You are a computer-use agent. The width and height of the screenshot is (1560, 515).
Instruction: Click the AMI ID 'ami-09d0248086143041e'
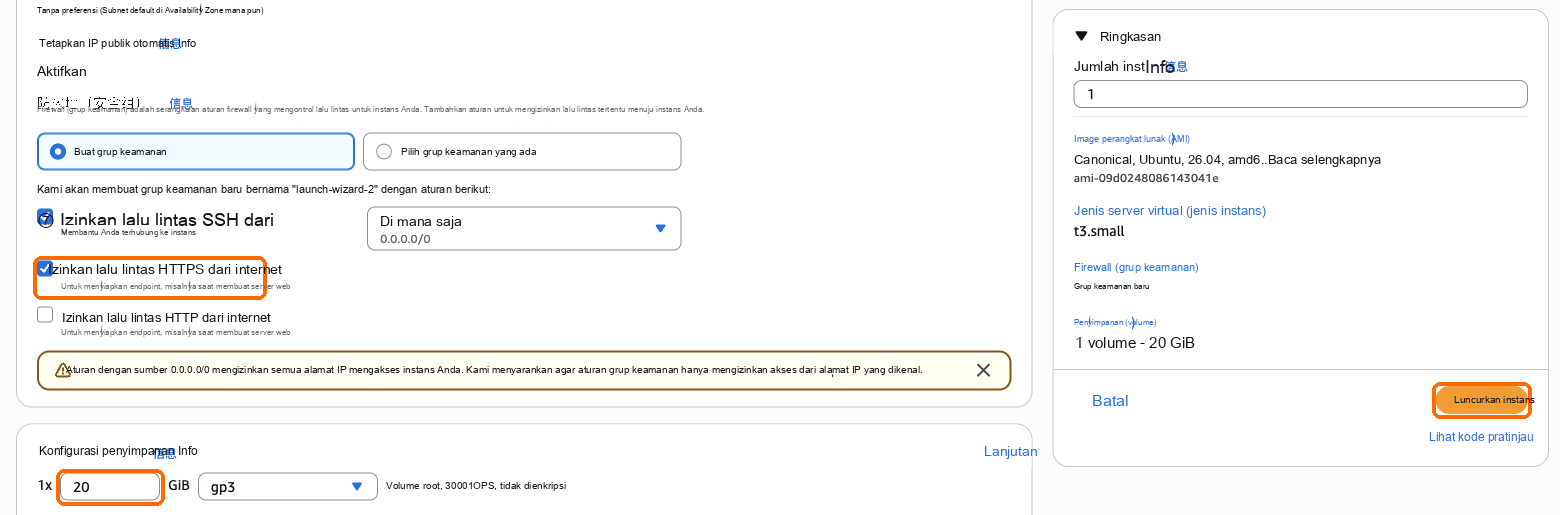coord(1146,178)
